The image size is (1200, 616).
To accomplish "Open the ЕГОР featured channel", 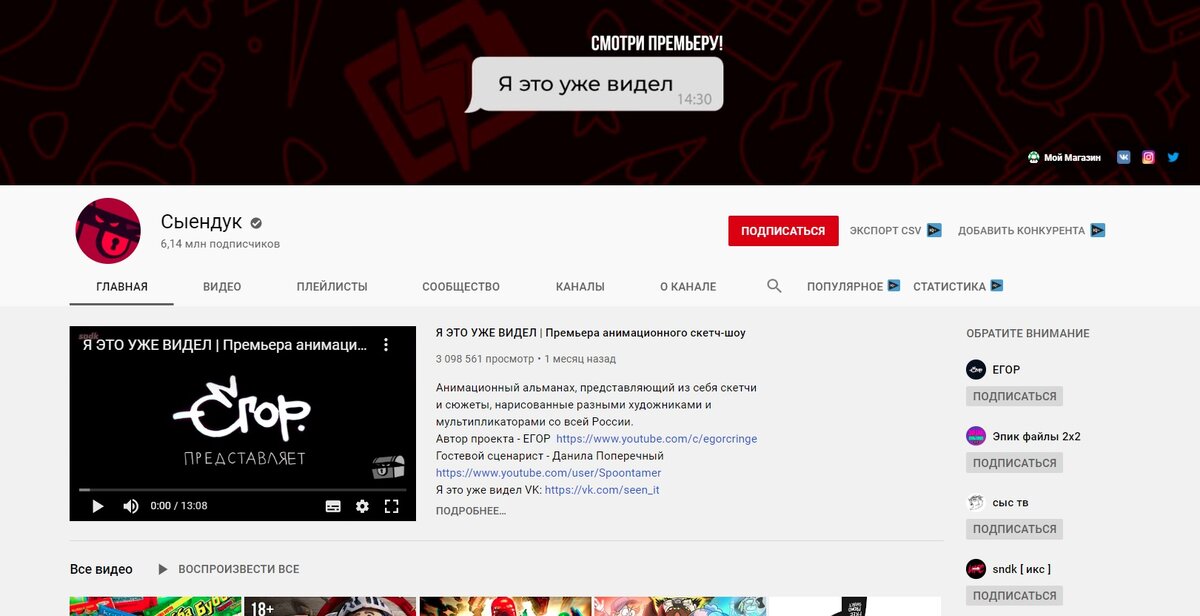I will tap(1006, 370).
